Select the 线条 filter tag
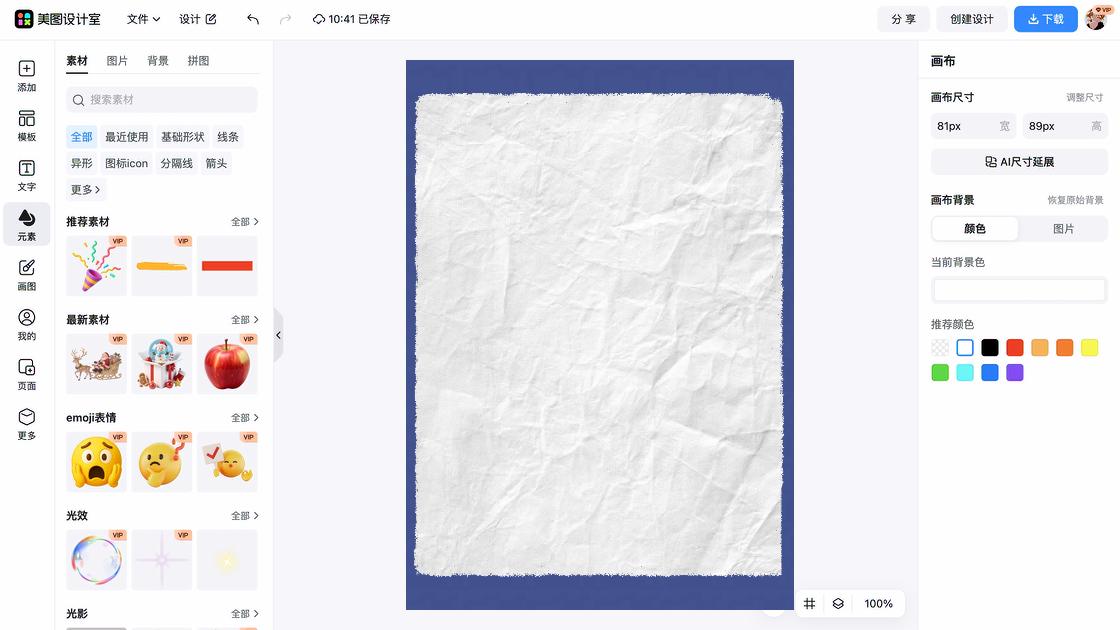This screenshot has width=1120, height=630. point(228,136)
